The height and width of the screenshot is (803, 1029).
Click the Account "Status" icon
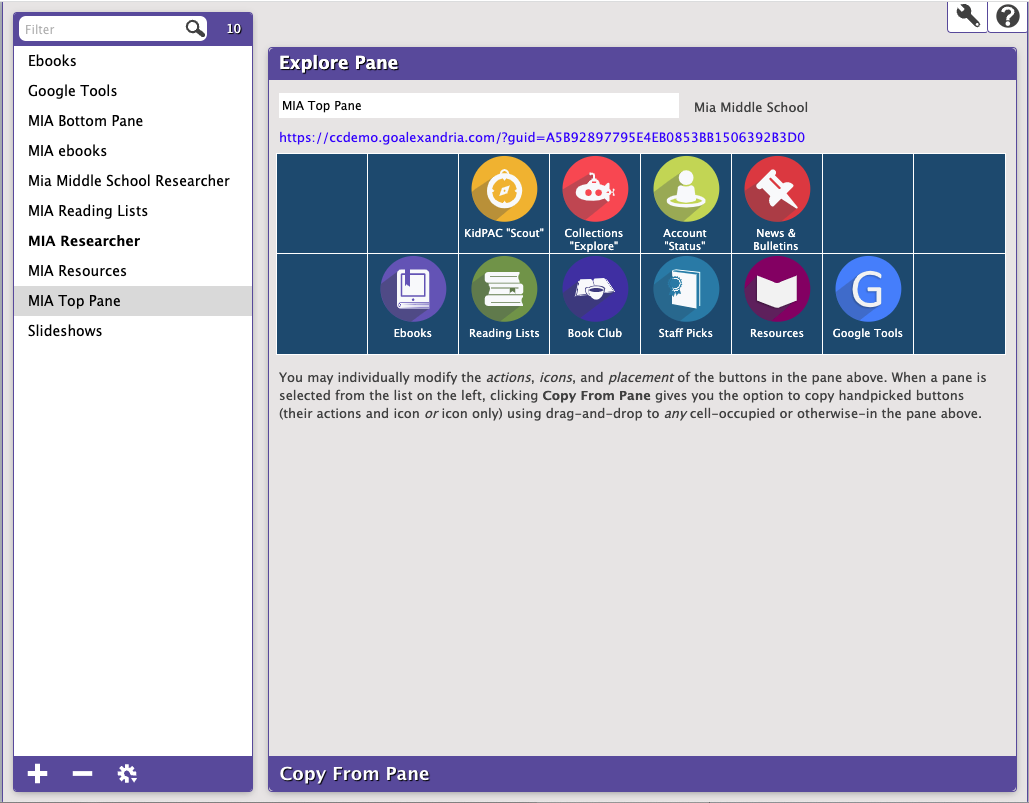click(x=686, y=190)
